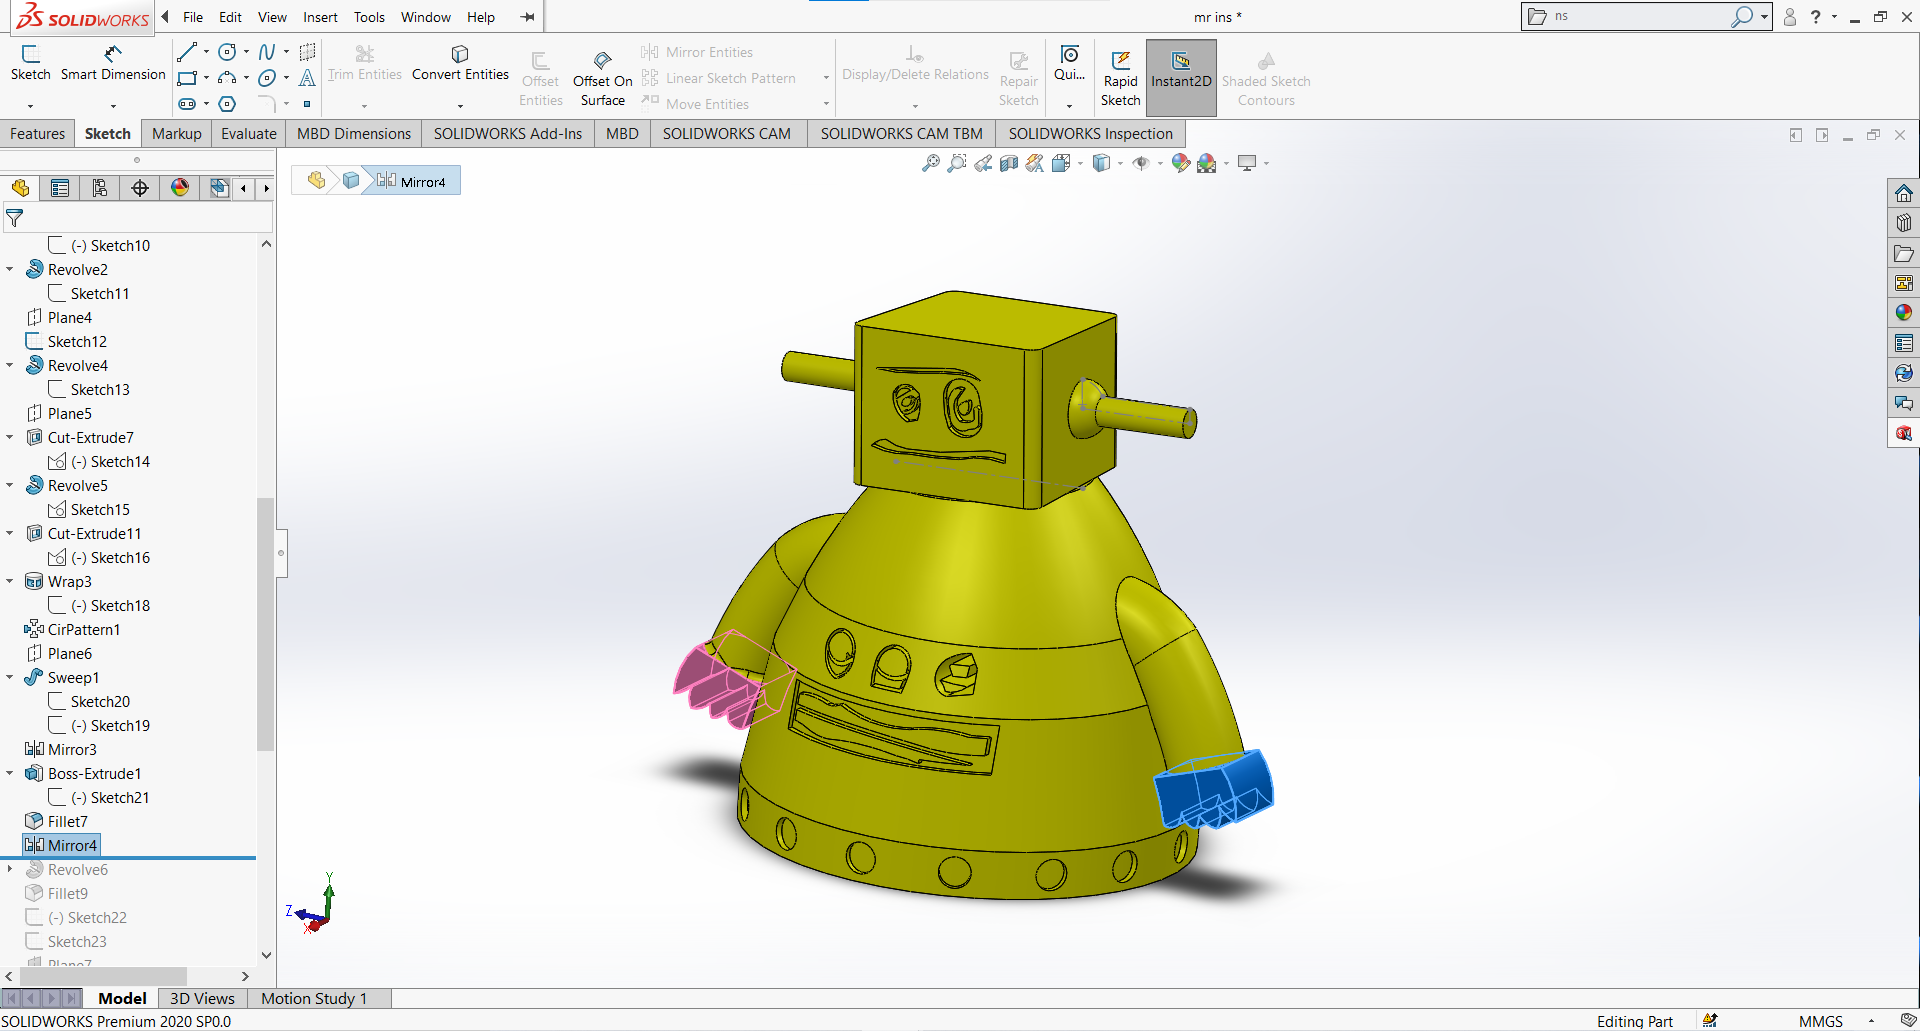This screenshot has height=1031, width=1920.
Task: Click the Edit Appearance icon in view toolbar
Action: (1181, 163)
